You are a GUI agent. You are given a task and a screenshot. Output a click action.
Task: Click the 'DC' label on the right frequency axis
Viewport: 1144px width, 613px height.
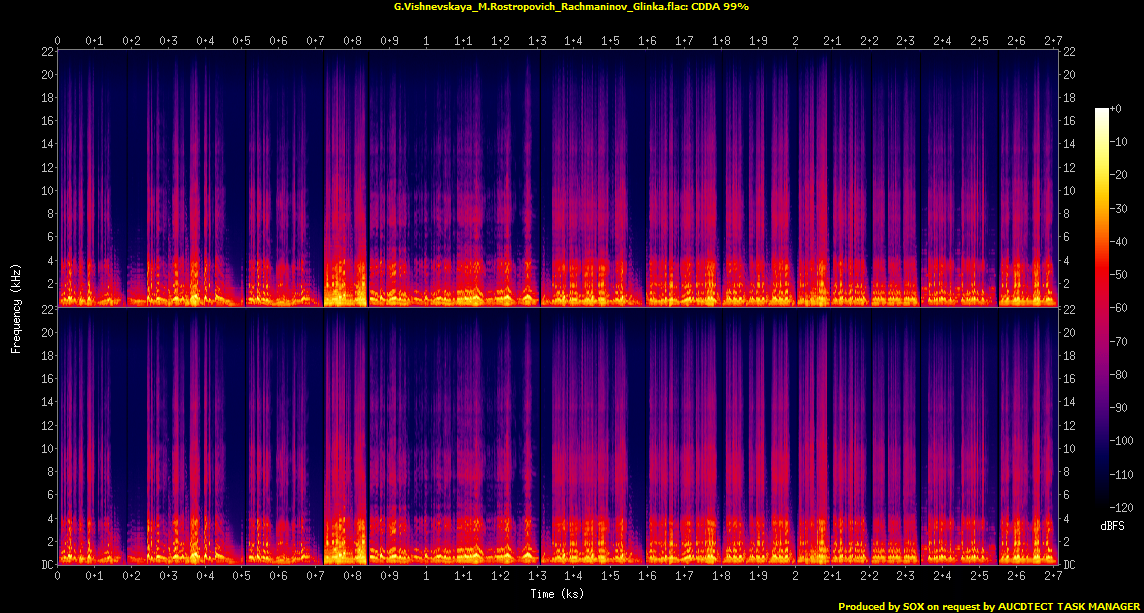tap(1070, 565)
